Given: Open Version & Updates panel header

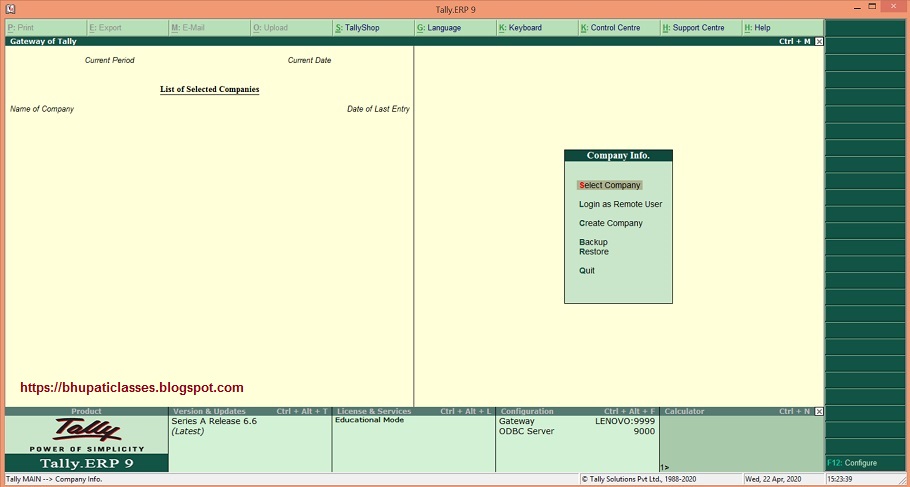Looking at the screenshot, I should 250,411.
